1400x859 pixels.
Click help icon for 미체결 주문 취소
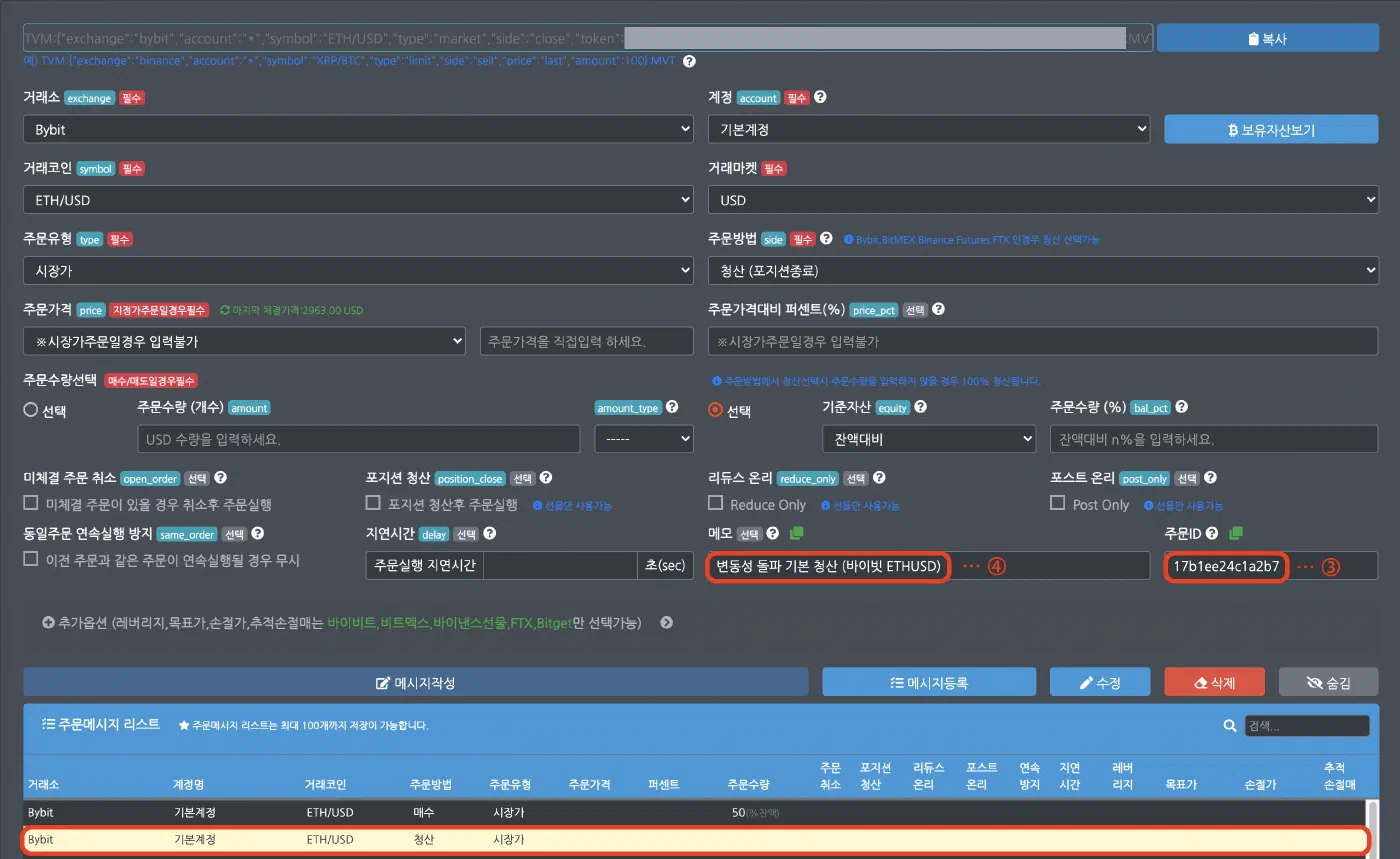point(221,478)
